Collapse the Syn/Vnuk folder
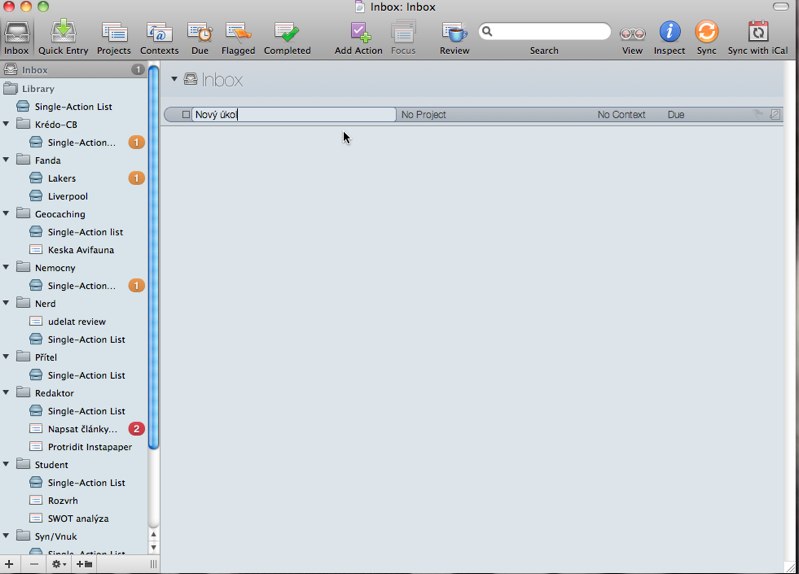This screenshot has width=799, height=574. click(x=6, y=536)
